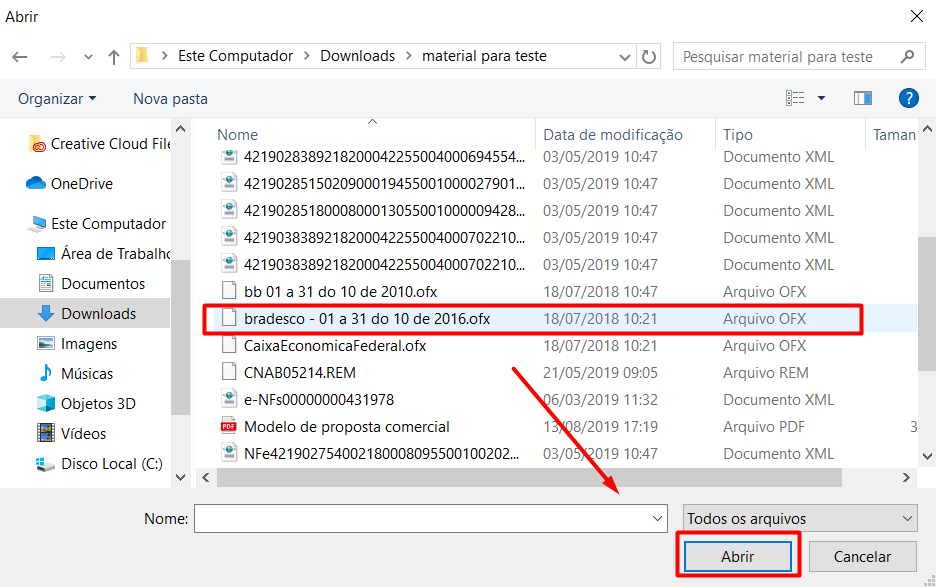Open the help question mark icon
The image size is (936, 587).
point(908,98)
